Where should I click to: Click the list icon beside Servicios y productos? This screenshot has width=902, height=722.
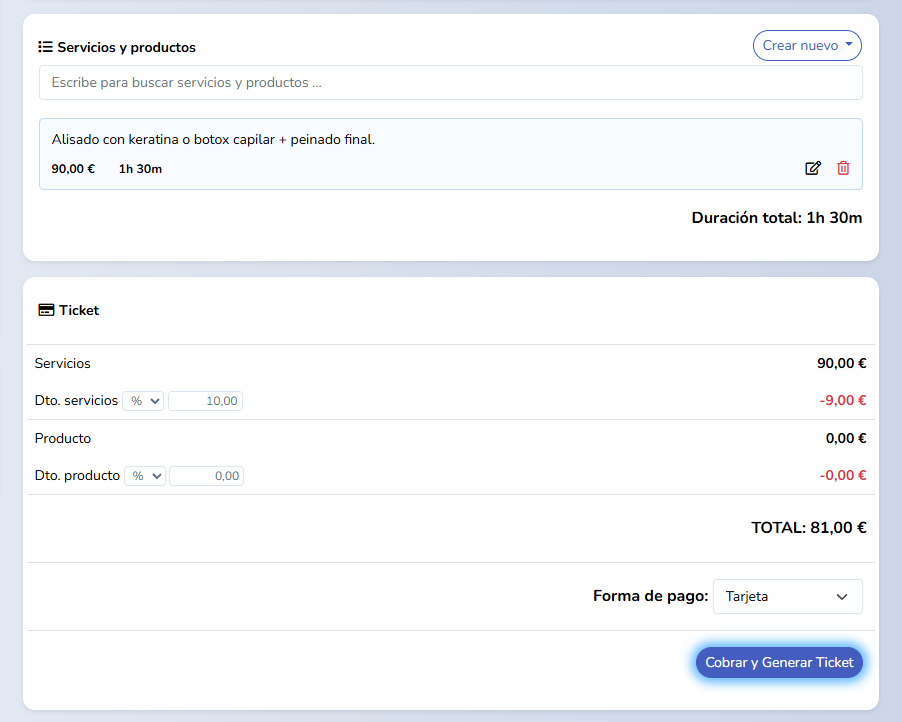pos(45,47)
